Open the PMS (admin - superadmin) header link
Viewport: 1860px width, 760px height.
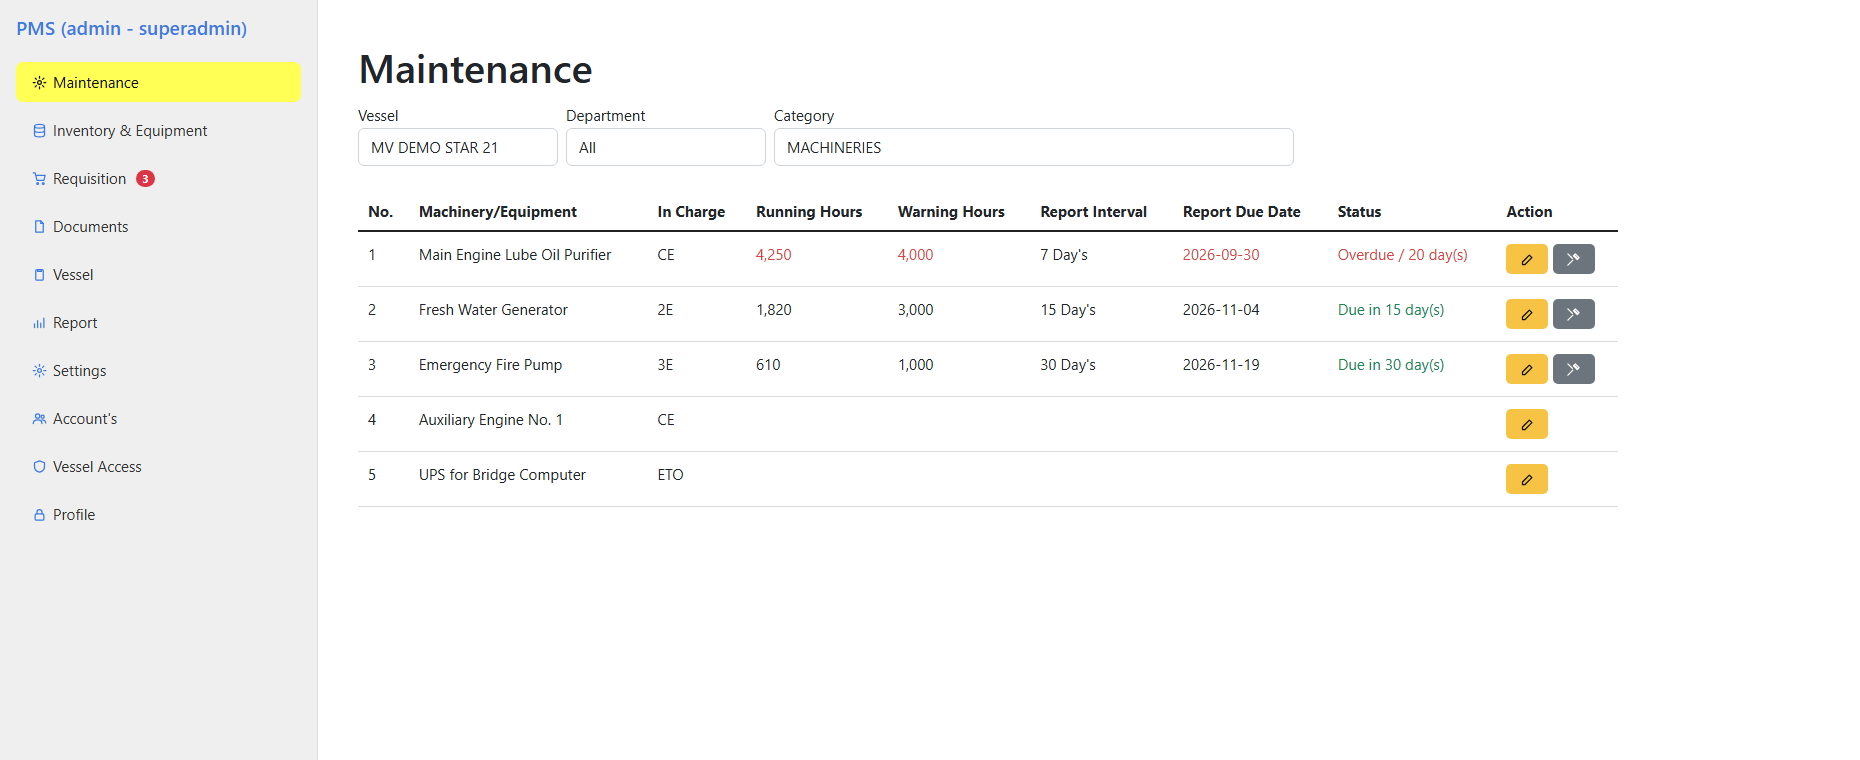click(131, 28)
